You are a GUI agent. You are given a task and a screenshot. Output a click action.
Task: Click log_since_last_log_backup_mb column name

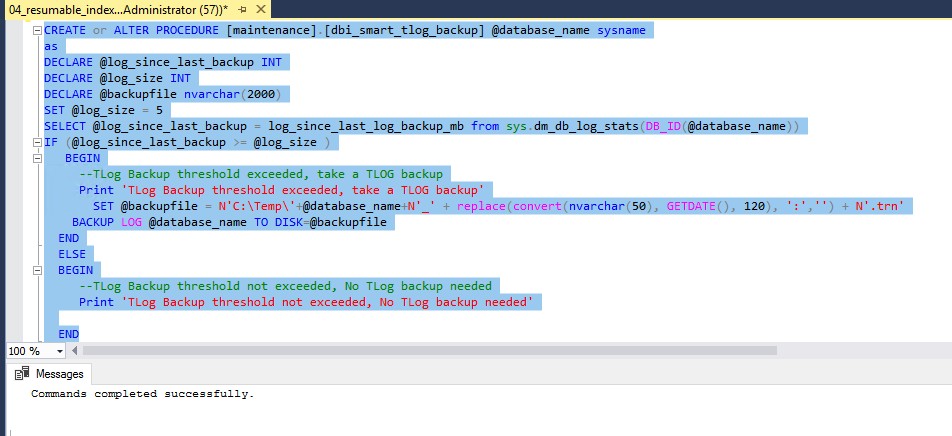366,126
